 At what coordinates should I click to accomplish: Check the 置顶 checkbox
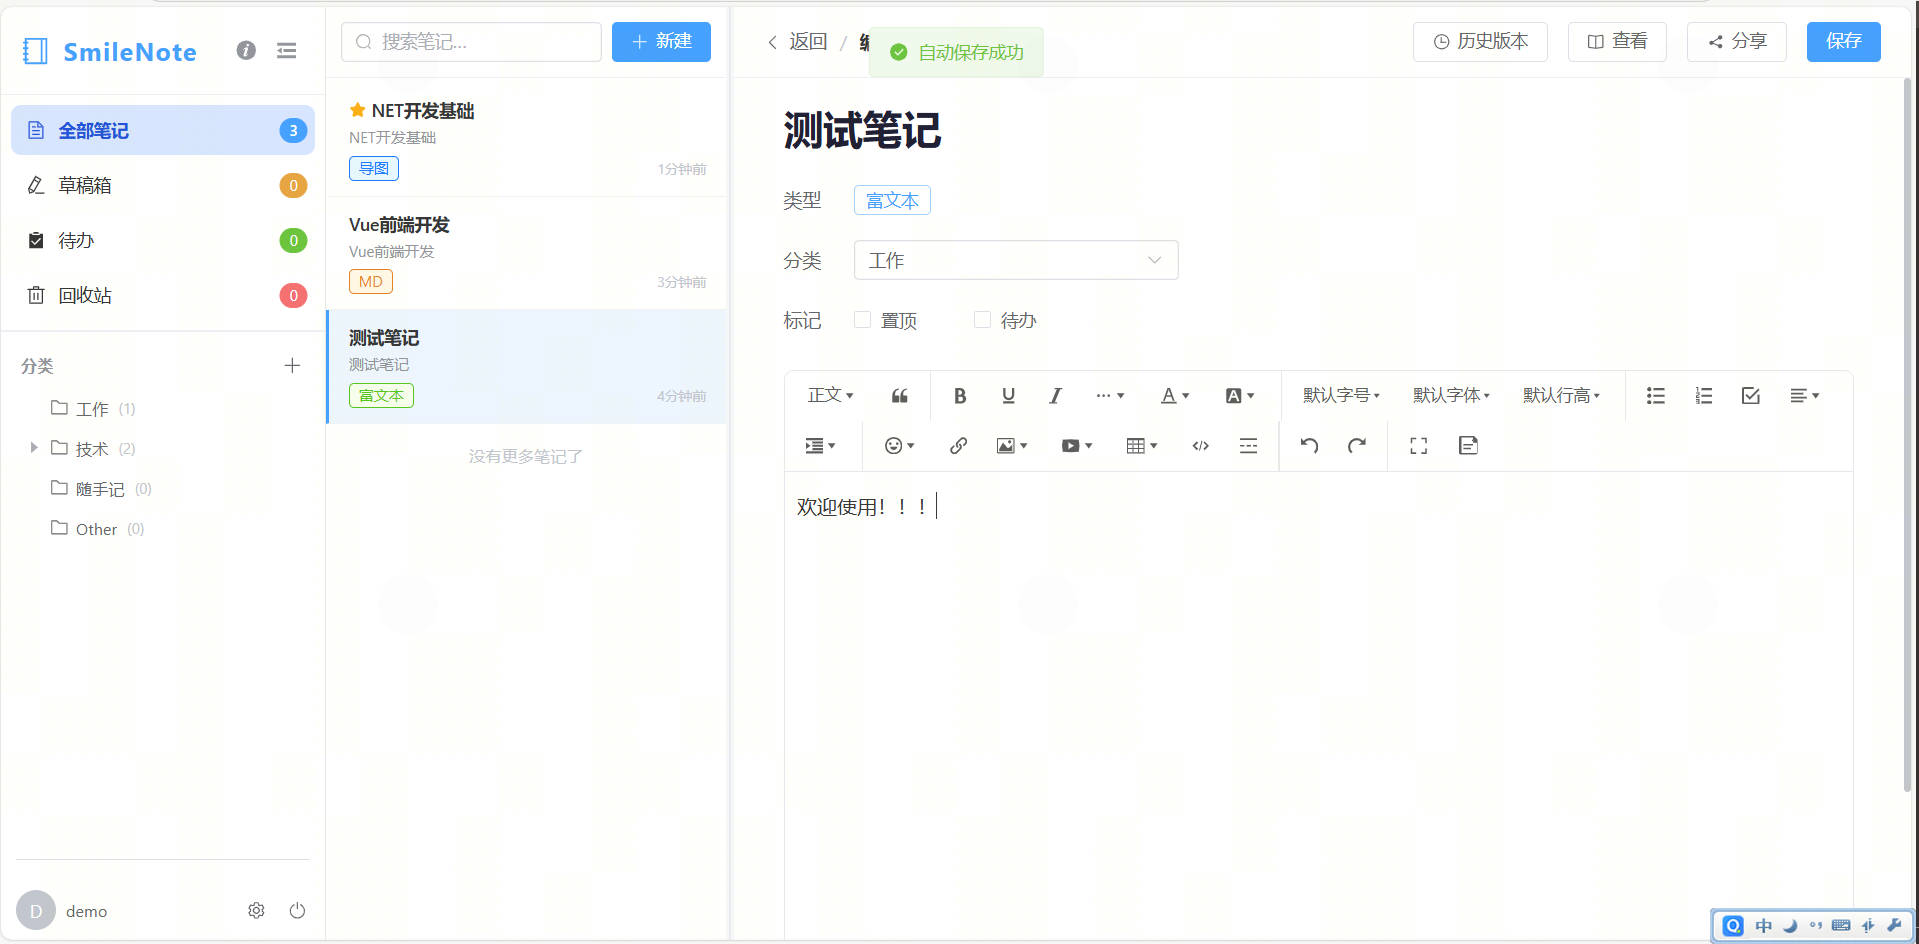862,320
